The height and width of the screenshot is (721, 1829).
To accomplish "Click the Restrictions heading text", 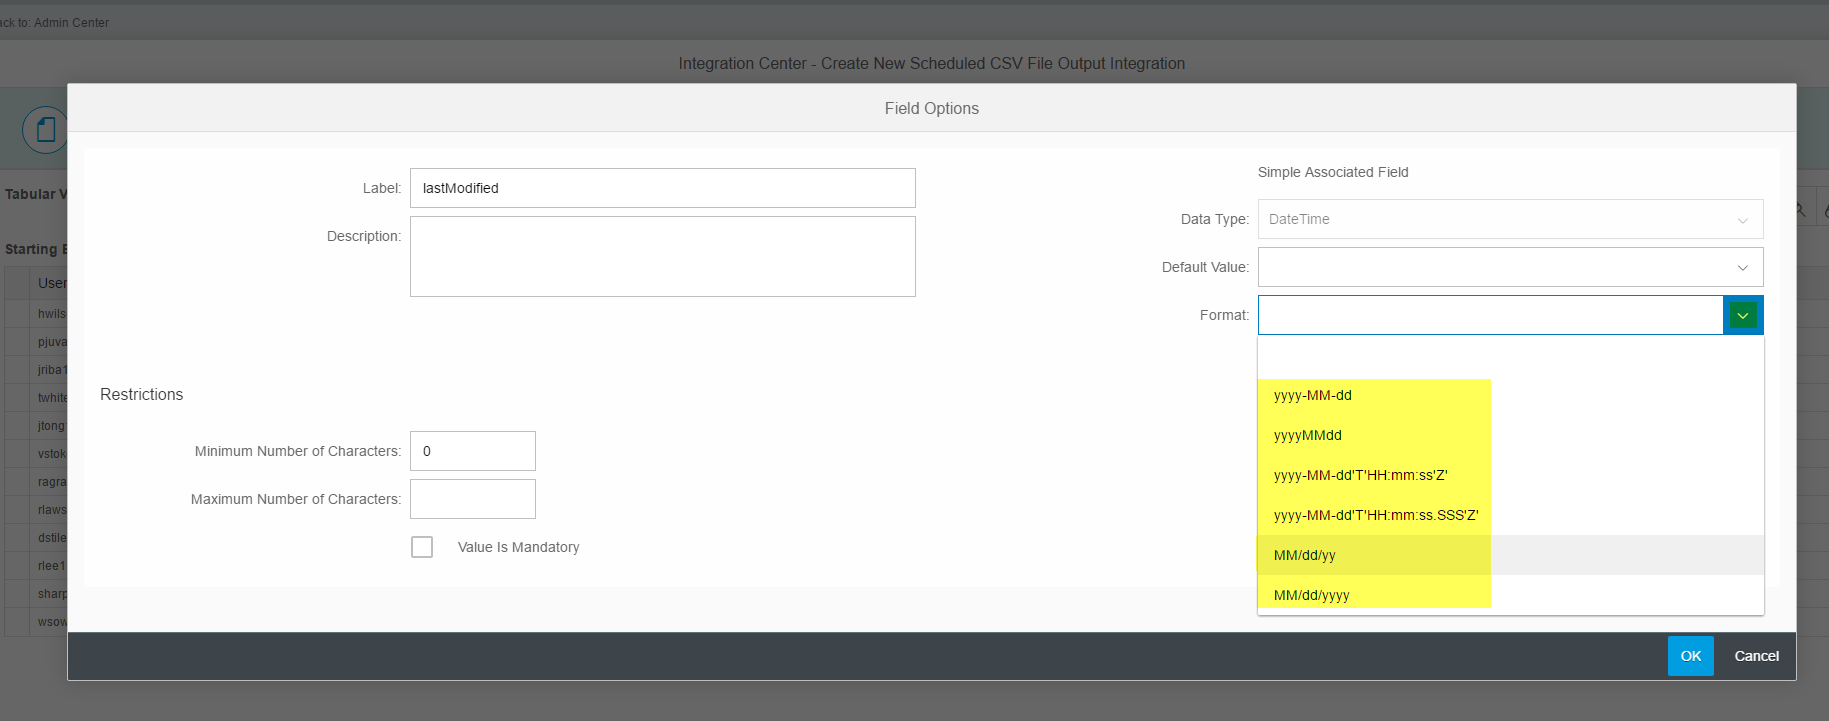I will pyautogui.click(x=141, y=394).
